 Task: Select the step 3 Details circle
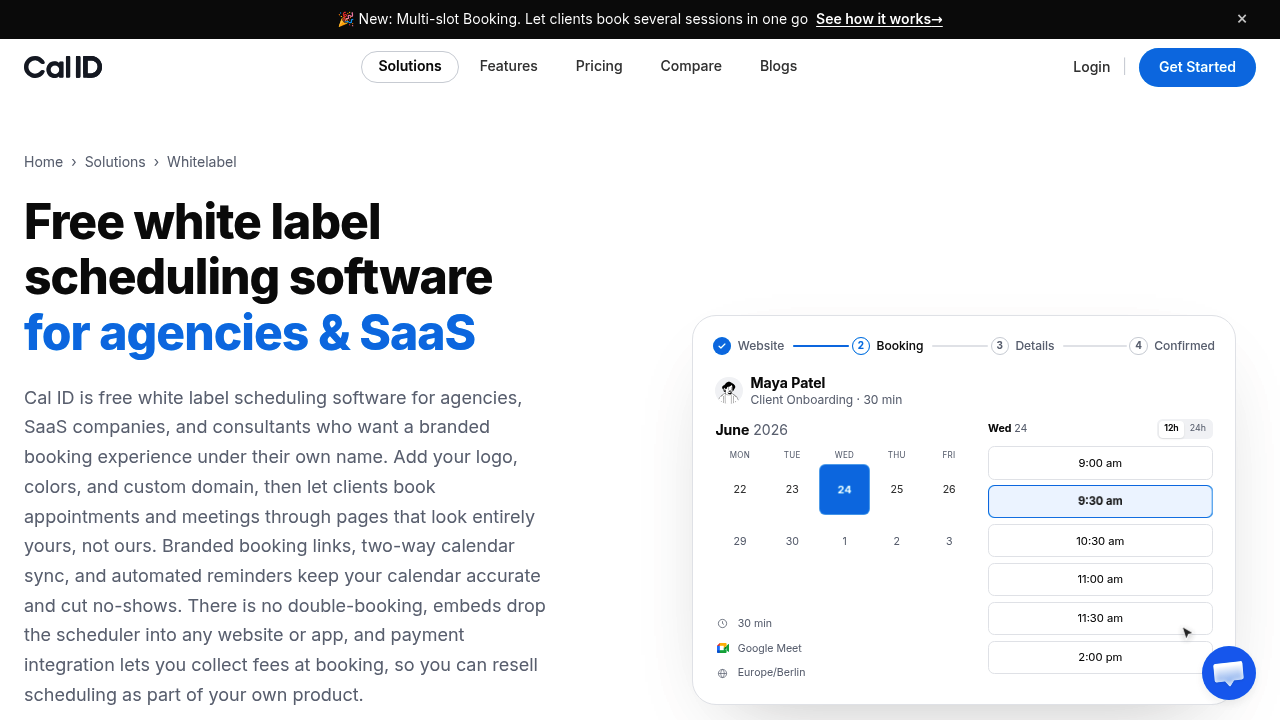click(x=999, y=346)
